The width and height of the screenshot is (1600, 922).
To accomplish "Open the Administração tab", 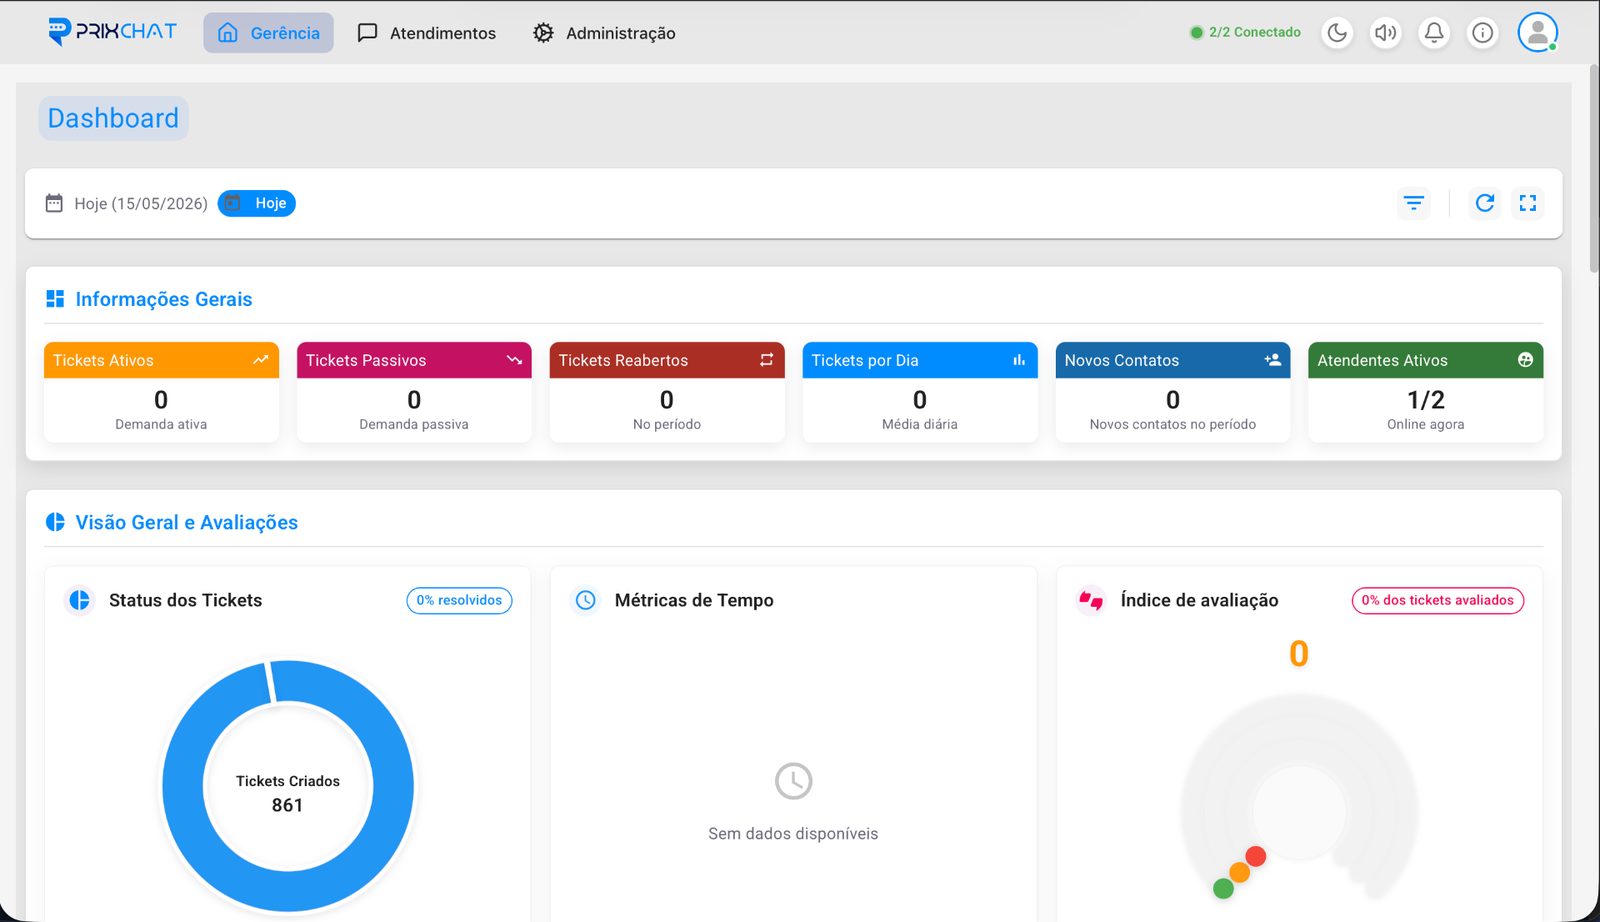I will coord(604,33).
